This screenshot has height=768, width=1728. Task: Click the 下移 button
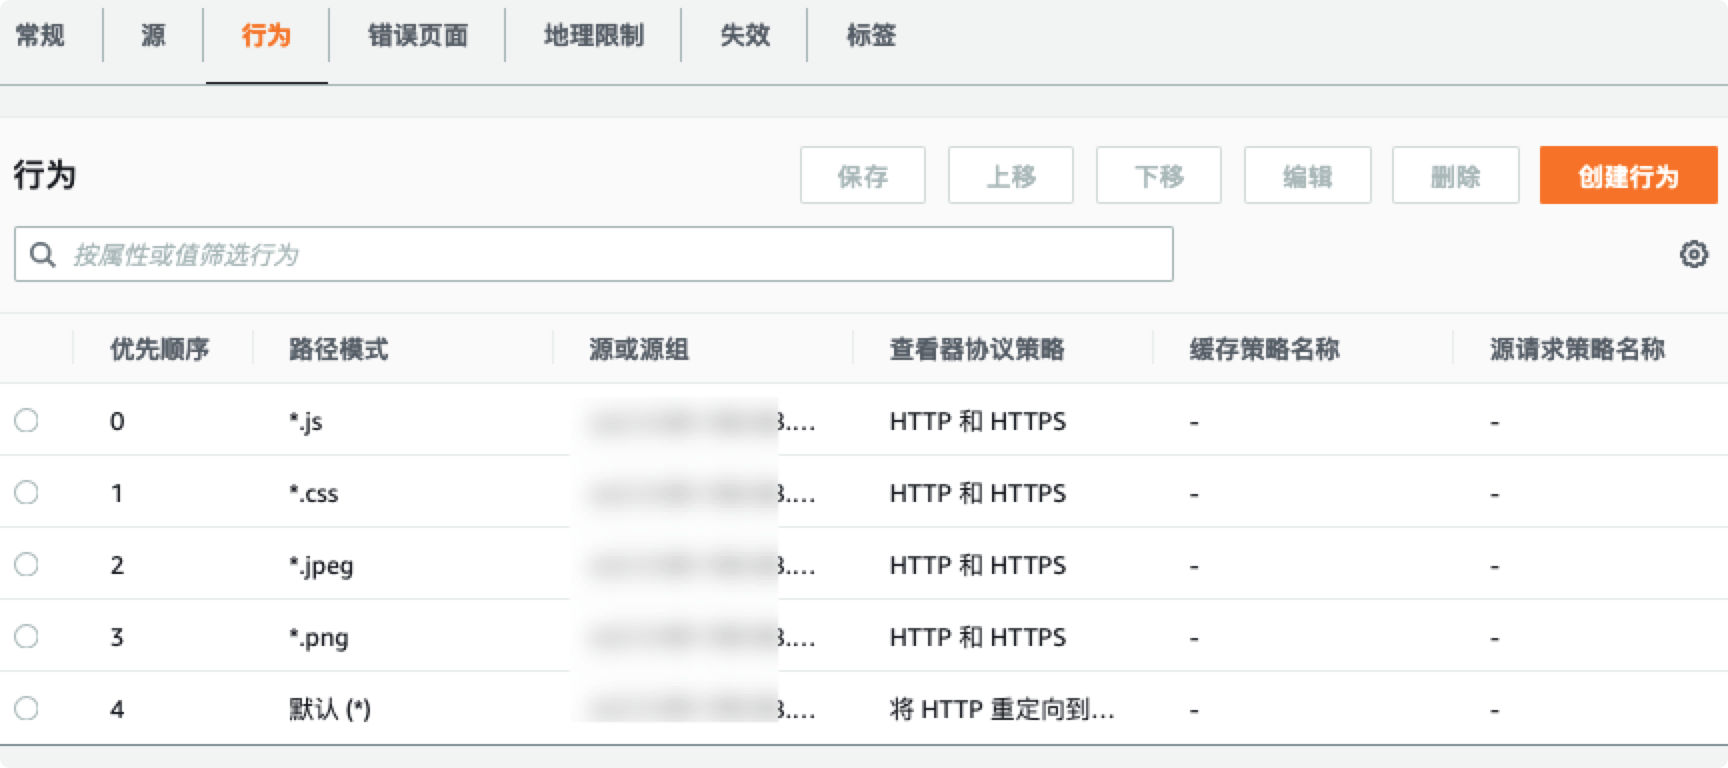1159,176
